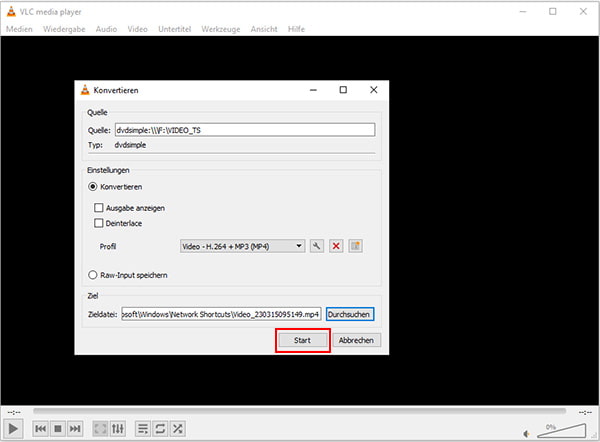Edit selected profile with wrench icon

(x=316, y=246)
